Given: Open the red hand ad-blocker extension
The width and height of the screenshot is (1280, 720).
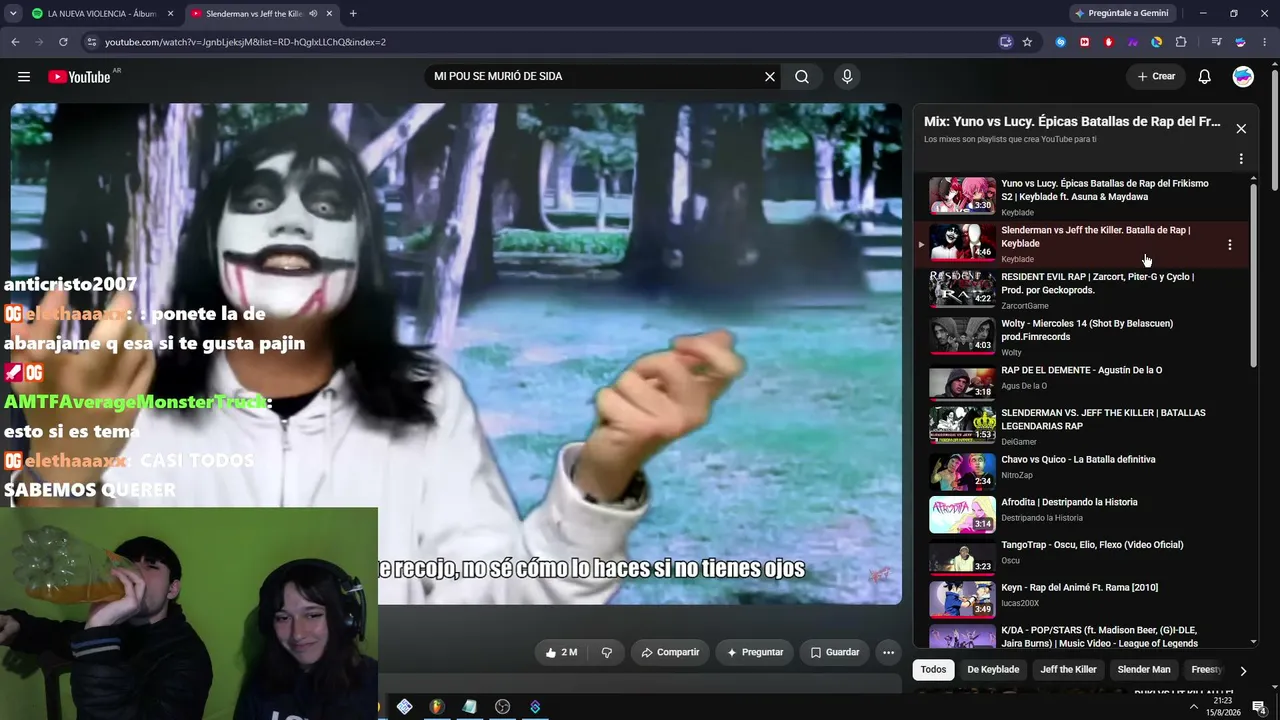Looking at the screenshot, I should pos(1109,42).
